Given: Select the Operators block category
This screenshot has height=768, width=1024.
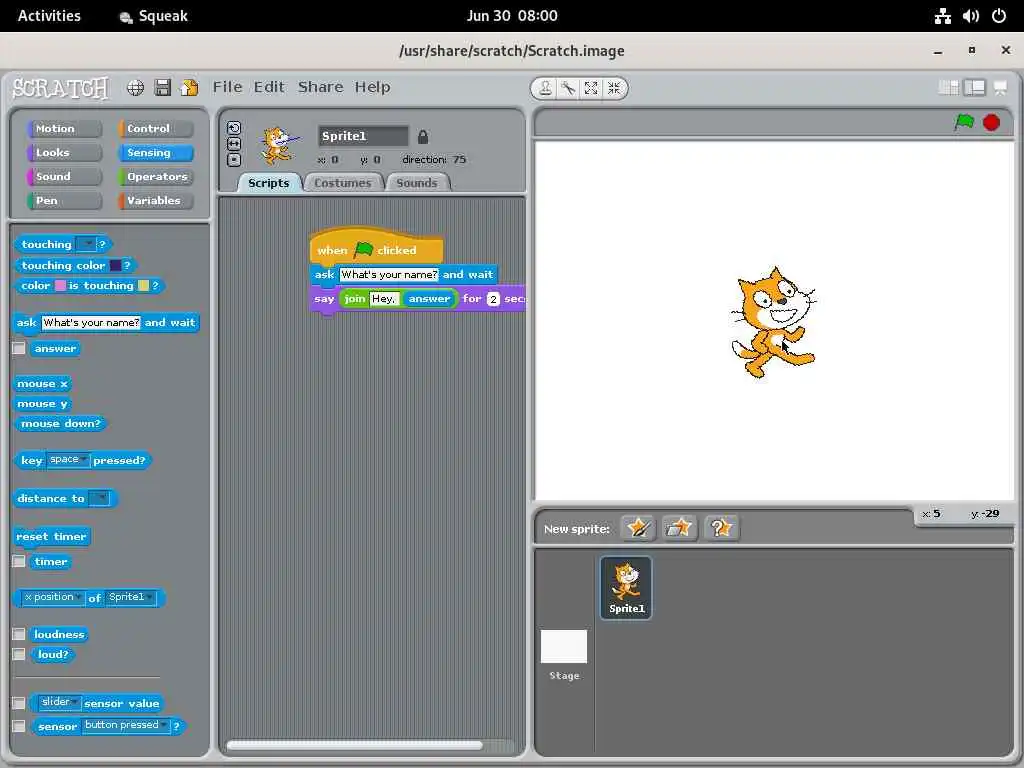Looking at the screenshot, I should click(156, 176).
